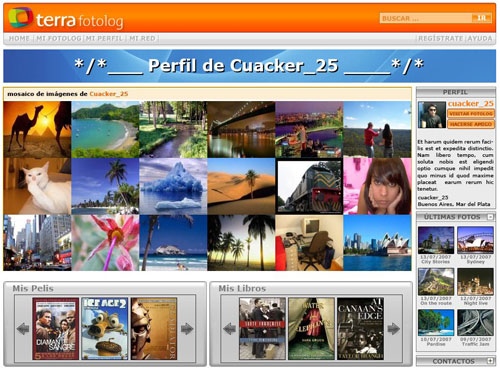Click the Terra Fotolog logo

click(66, 19)
